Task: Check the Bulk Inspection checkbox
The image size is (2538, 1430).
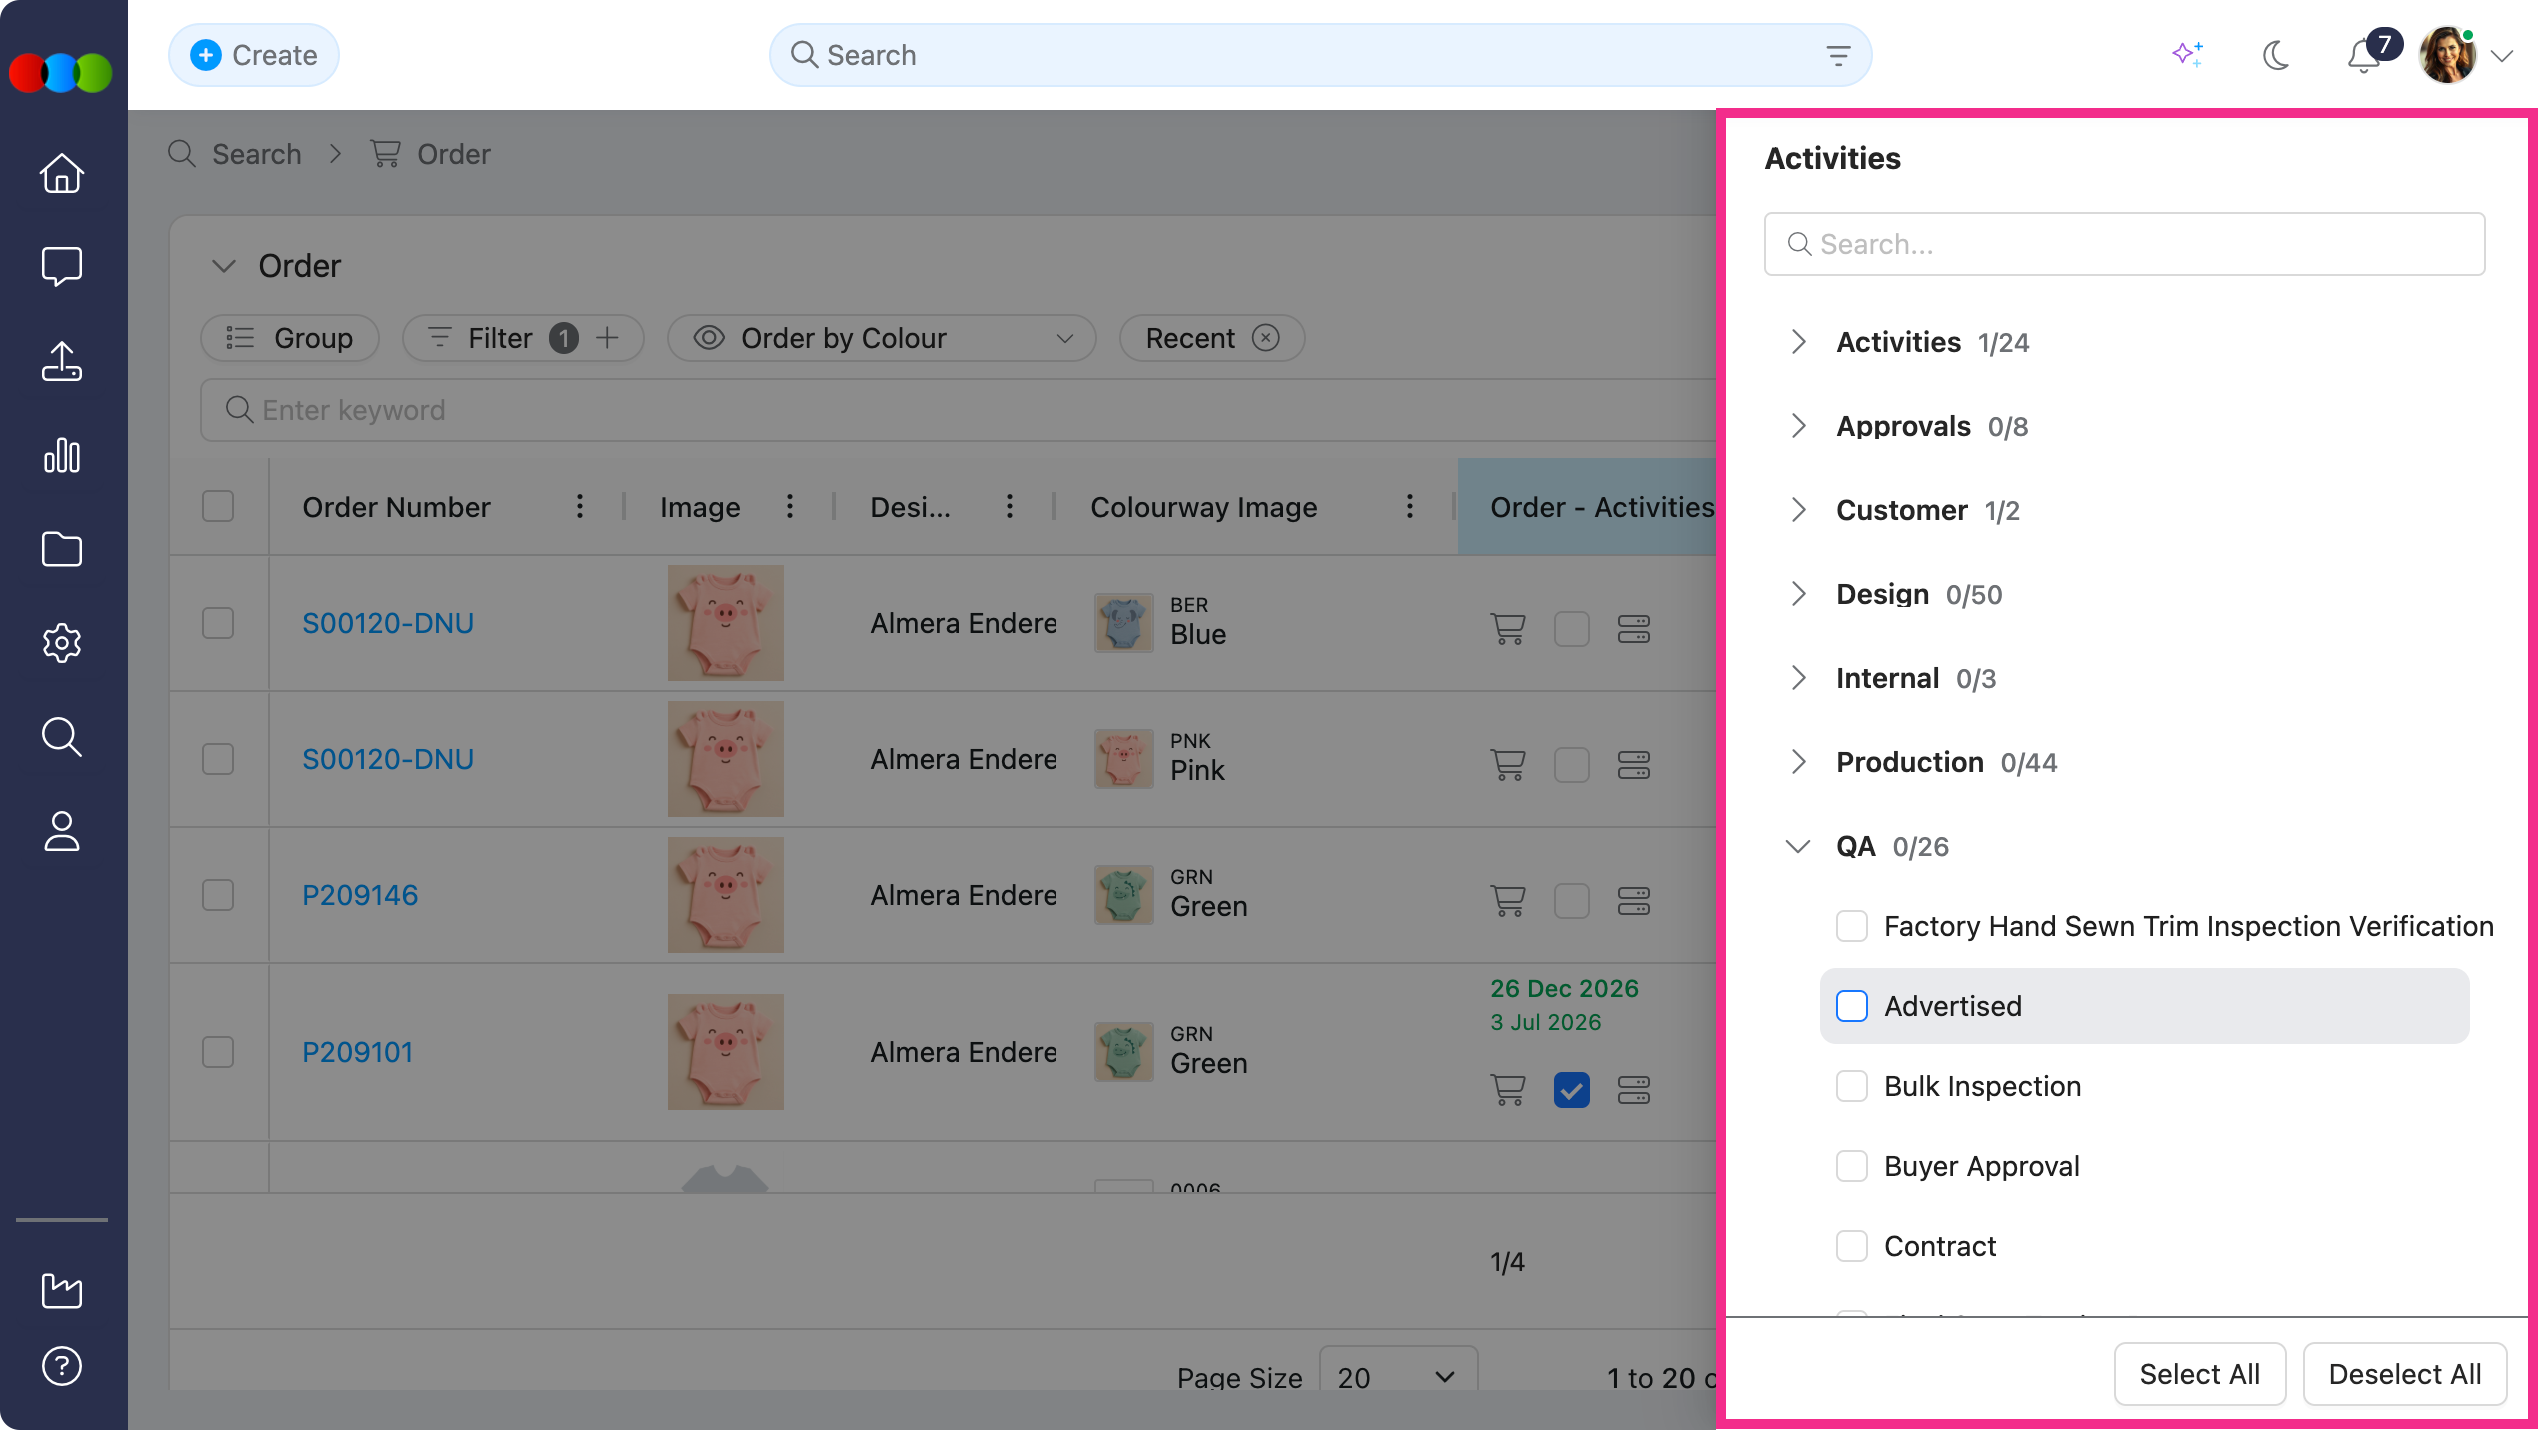Action: click(x=1852, y=1086)
